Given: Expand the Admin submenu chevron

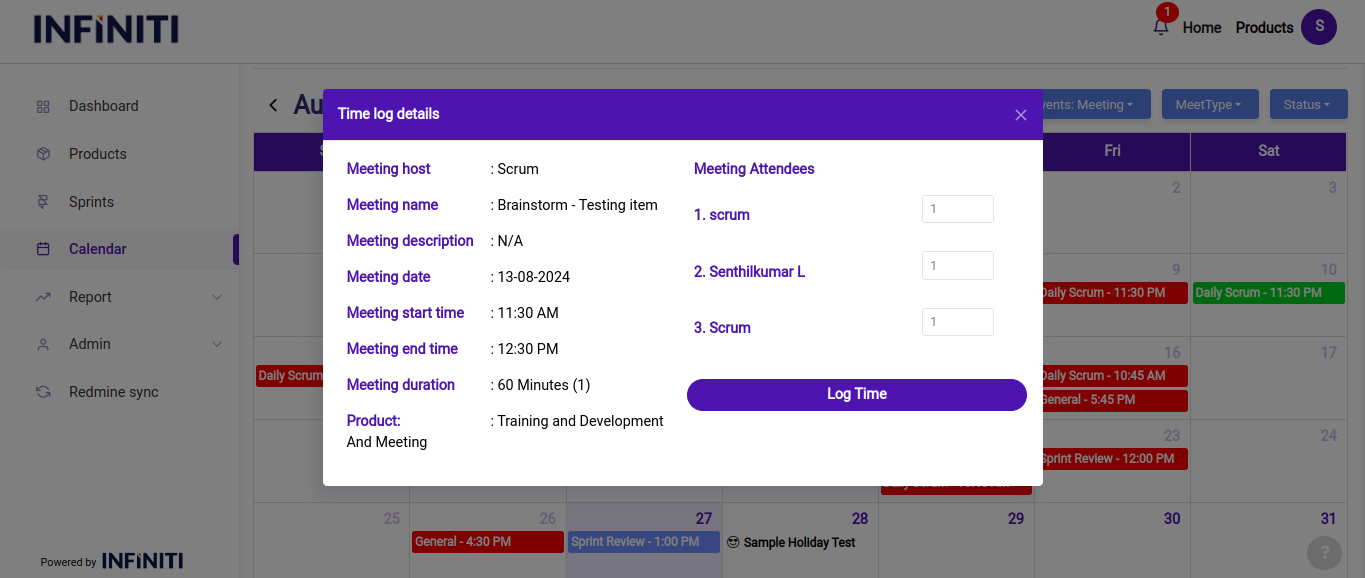Looking at the screenshot, I should tap(217, 344).
